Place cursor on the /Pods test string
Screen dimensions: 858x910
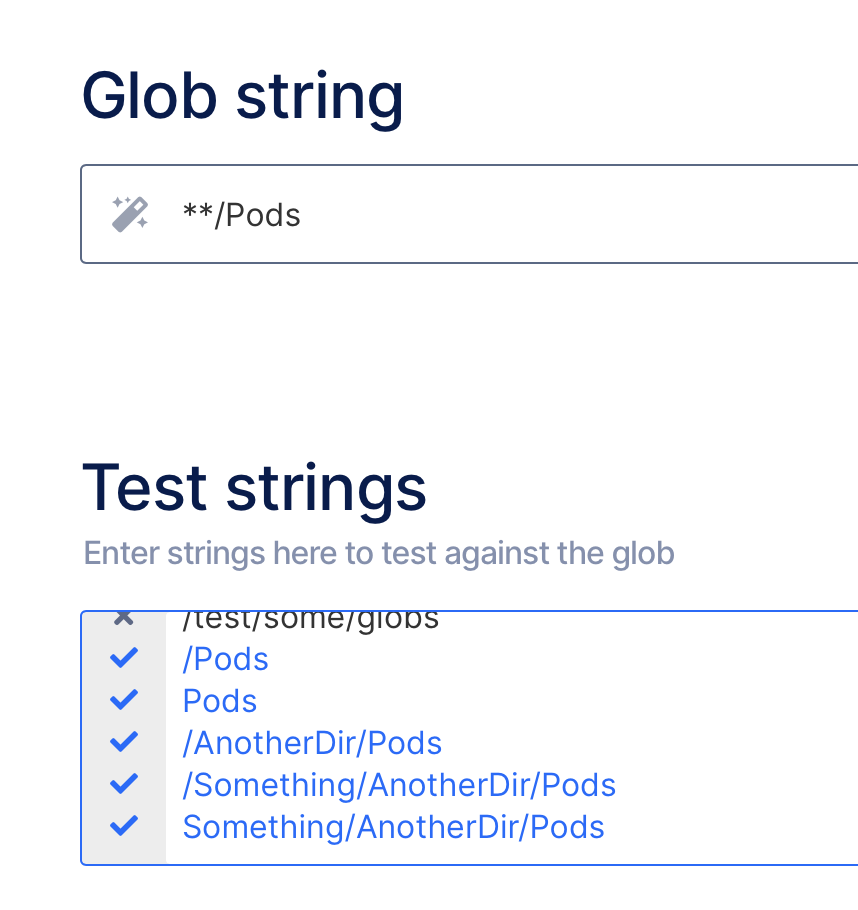coord(226,659)
